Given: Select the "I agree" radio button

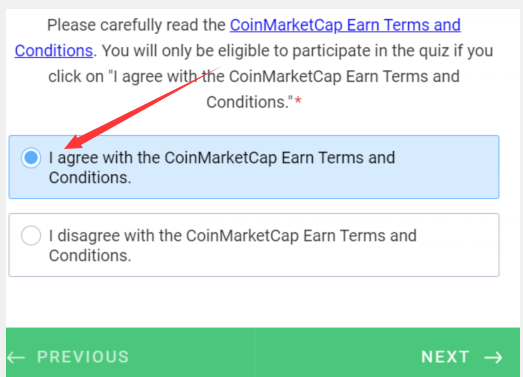Looking at the screenshot, I should (31, 157).
